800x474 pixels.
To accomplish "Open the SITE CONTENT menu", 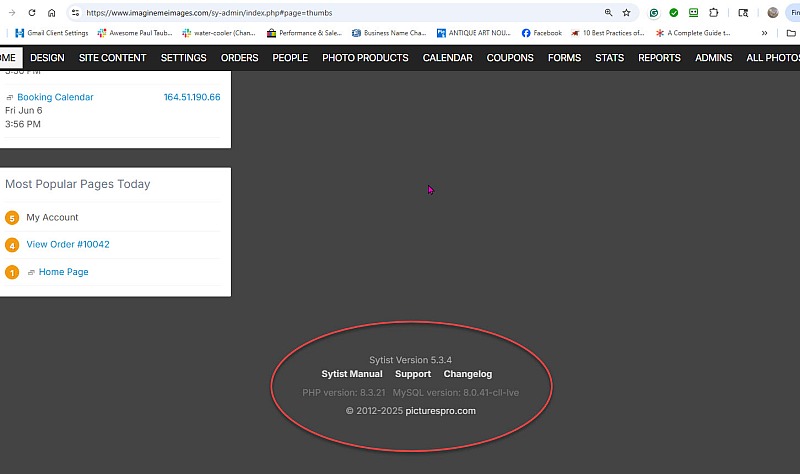I will pyautogui.click(x=112, y=58).
